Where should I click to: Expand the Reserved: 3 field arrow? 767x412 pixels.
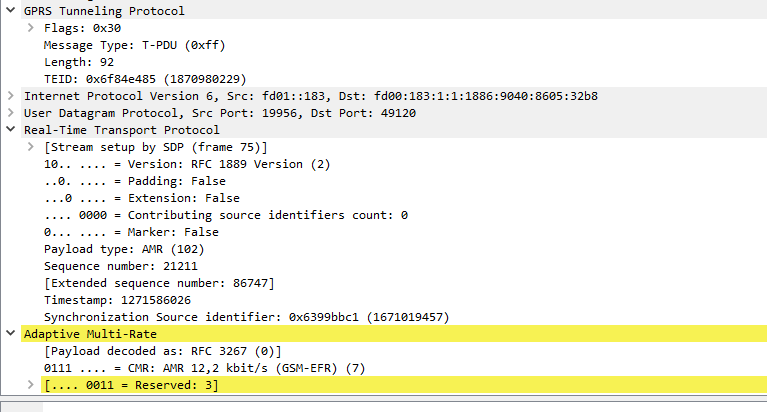tap(31, 385)
